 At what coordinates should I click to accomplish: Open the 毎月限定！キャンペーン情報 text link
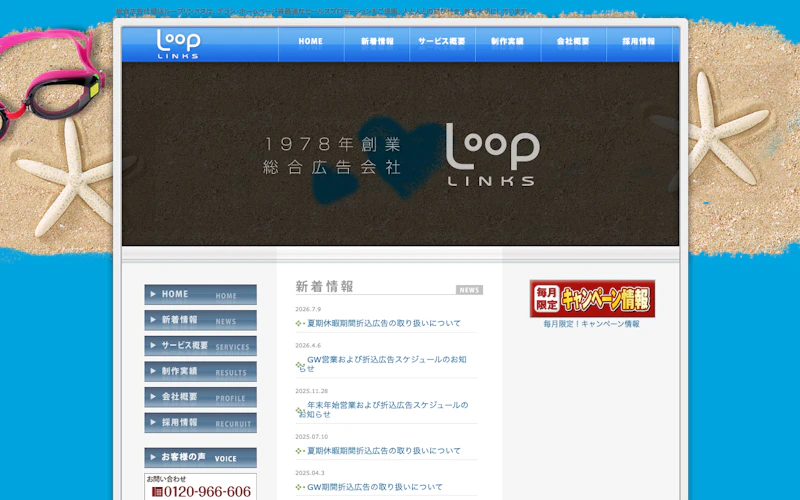pos(592,324)
